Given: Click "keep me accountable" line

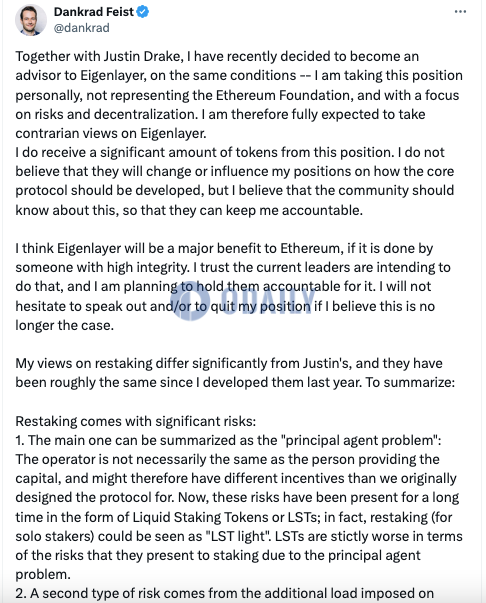Looking at the screenshot, I should pos(189,210).
